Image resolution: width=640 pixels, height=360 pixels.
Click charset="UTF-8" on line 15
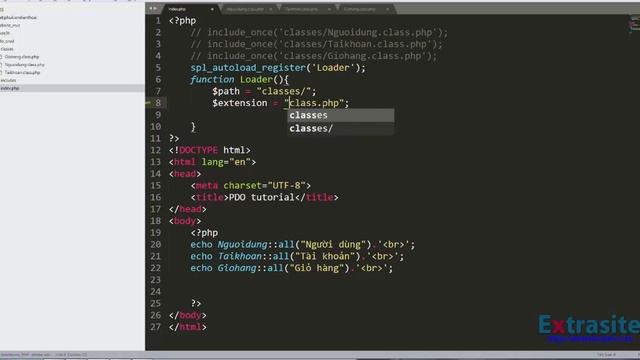(x=265, y=186)
